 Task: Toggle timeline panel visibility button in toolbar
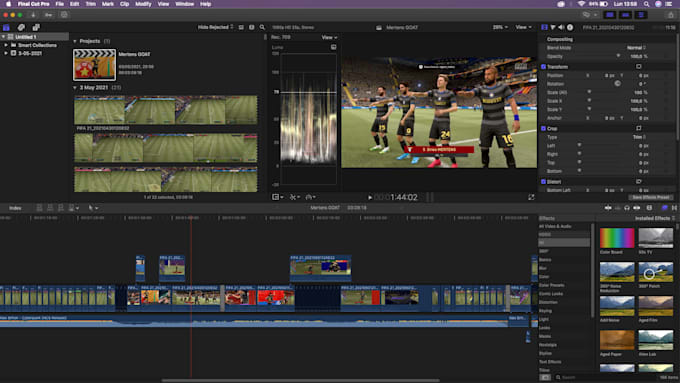pyautogui.click(x=625, y=15)
